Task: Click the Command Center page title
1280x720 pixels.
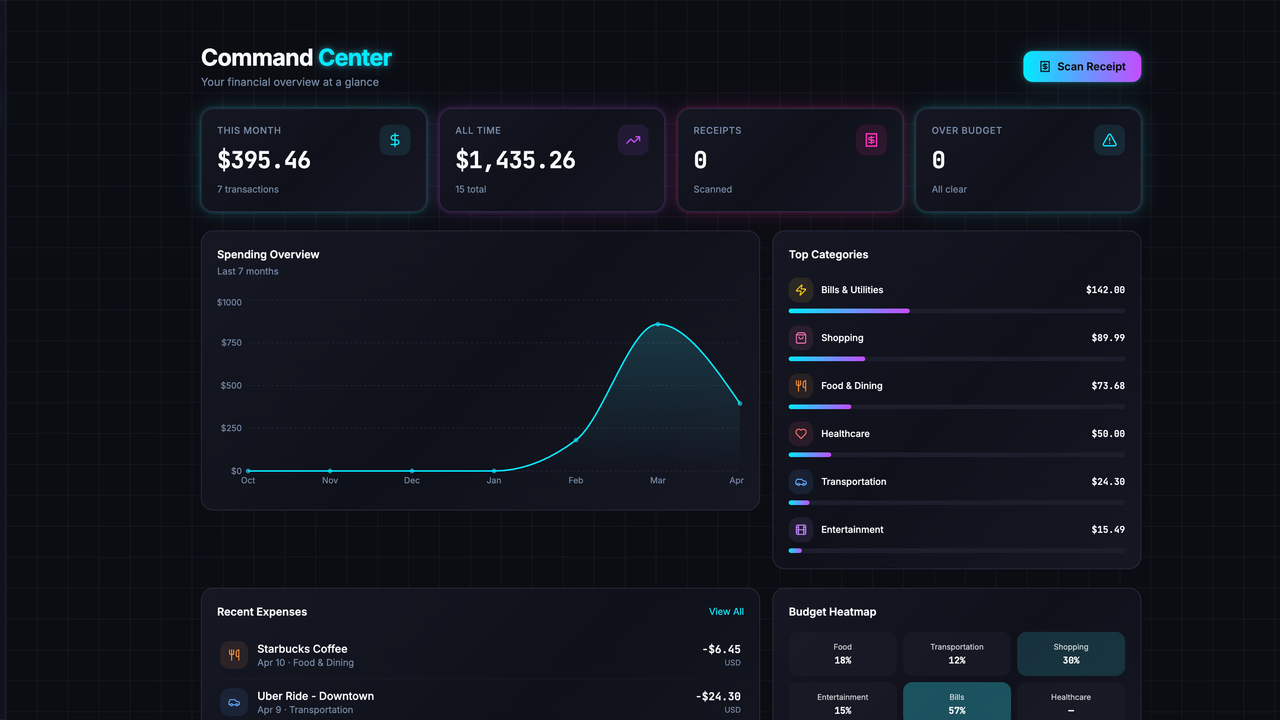Action: click(x=296, y=58)
